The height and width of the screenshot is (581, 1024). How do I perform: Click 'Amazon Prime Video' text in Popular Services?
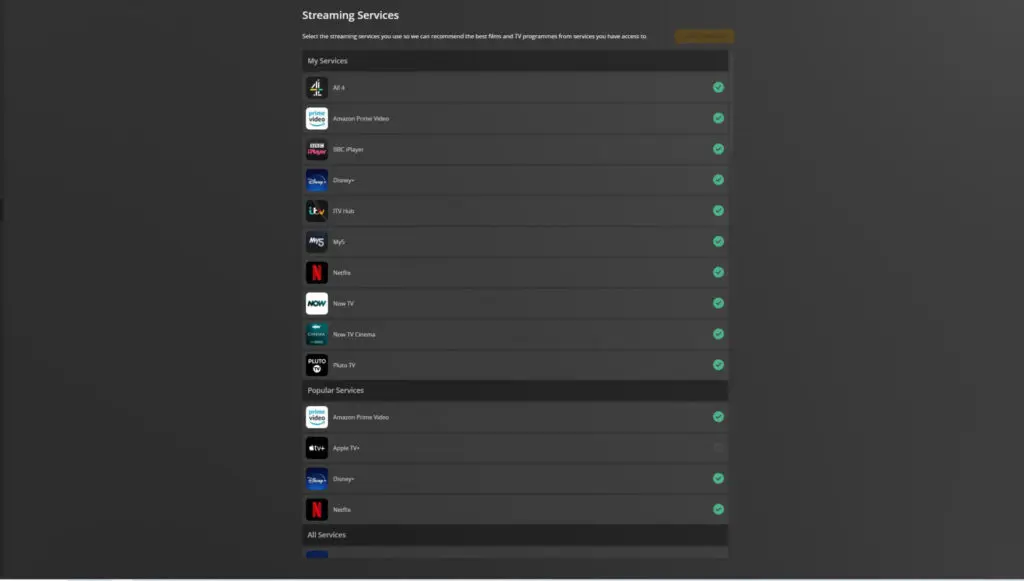coord(361,417)
